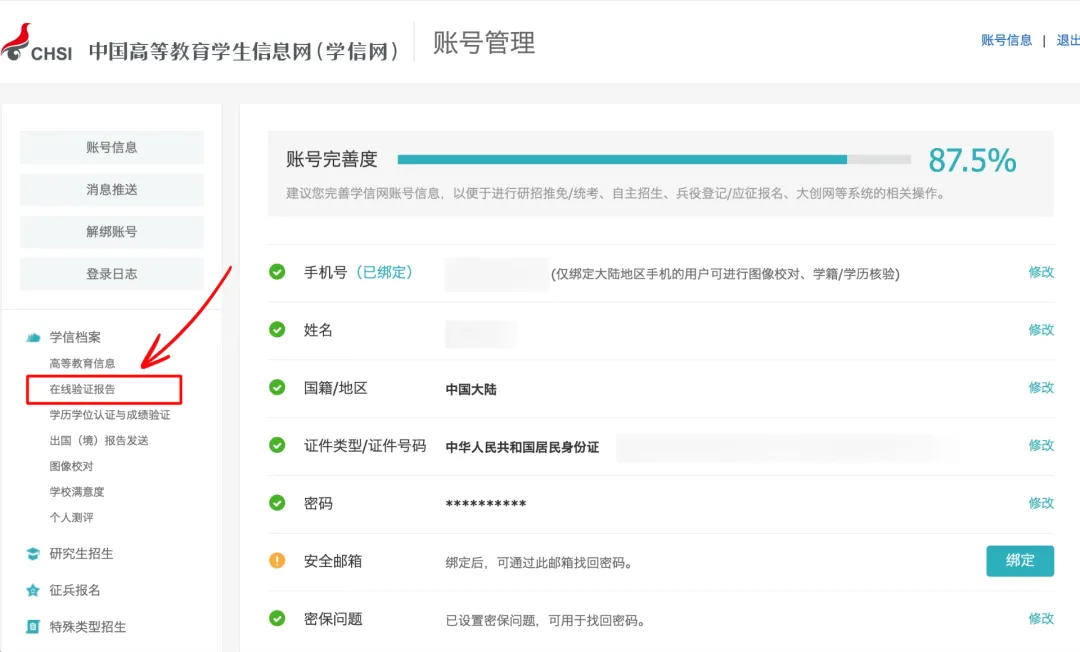
Task: Open 在线验证报告 in sidebar
Action: tap(82, 389)
